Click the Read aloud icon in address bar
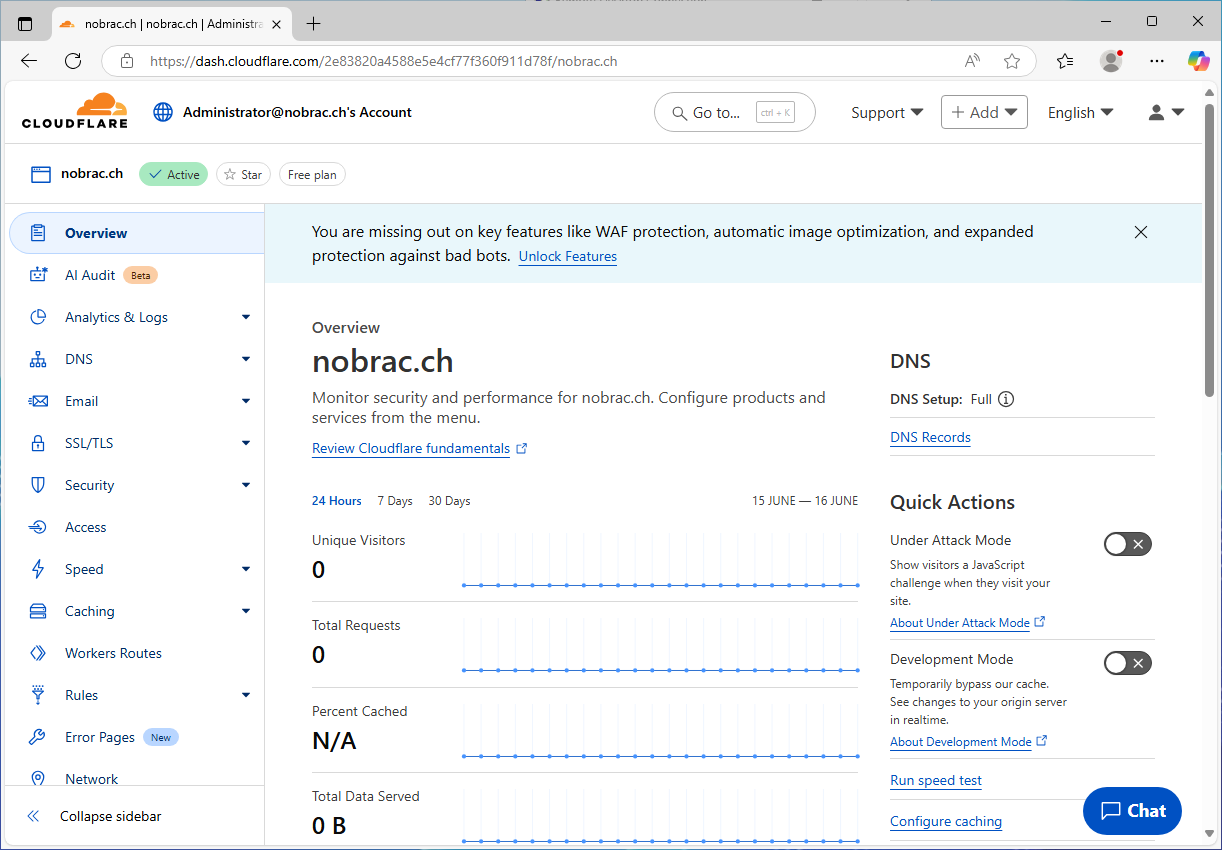The height and width of the screenshot is (850, 1222). click(x=972, y=61)
